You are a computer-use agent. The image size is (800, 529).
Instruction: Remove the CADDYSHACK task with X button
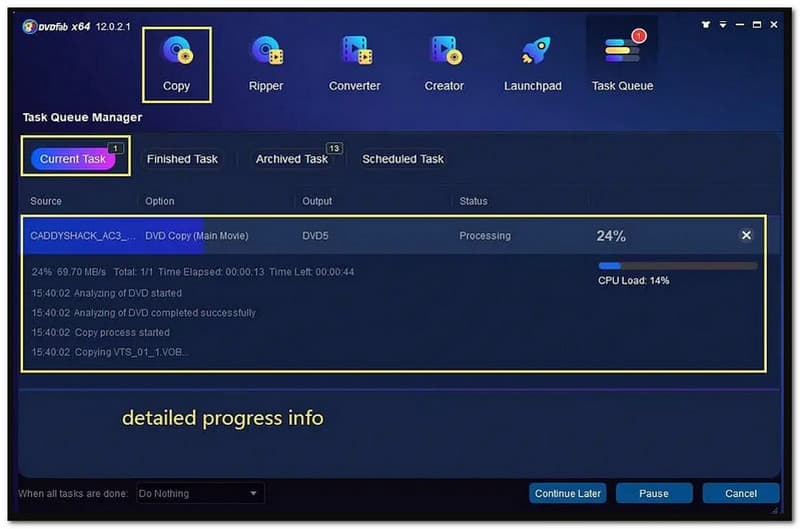pyautogui.click(x=746, y=236)
